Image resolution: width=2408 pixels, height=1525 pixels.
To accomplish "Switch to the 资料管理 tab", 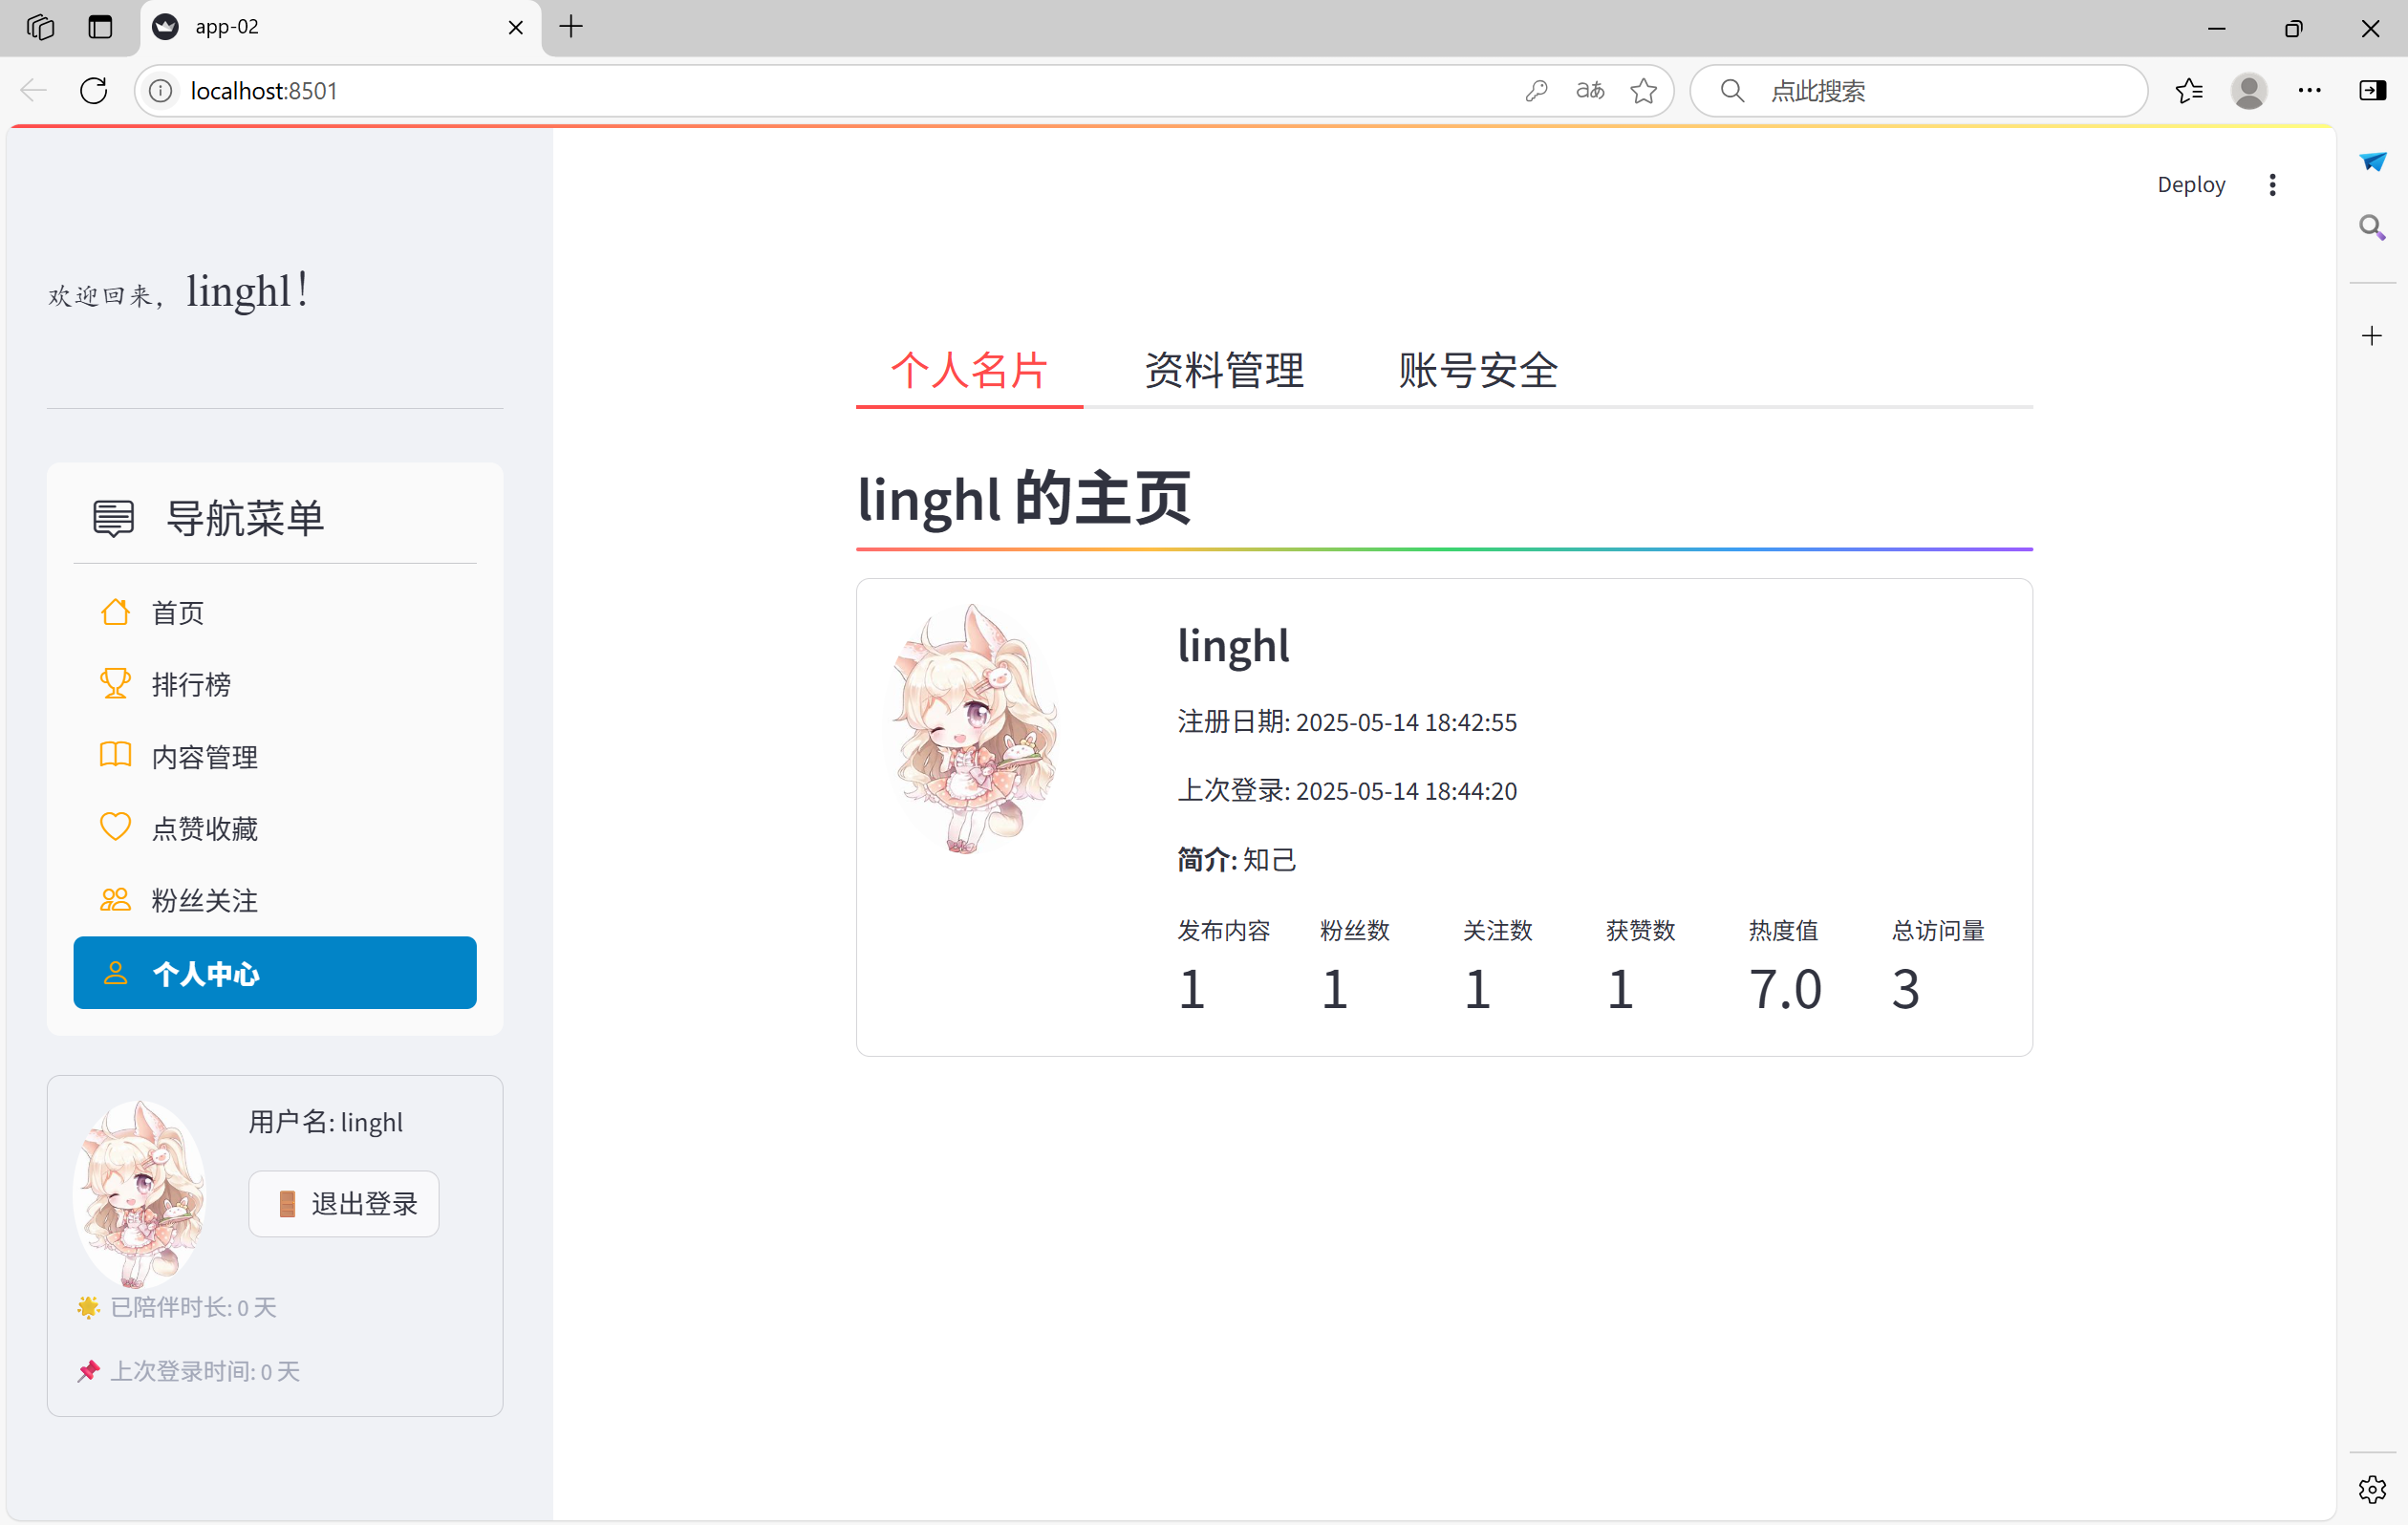I will (1224, 371).
